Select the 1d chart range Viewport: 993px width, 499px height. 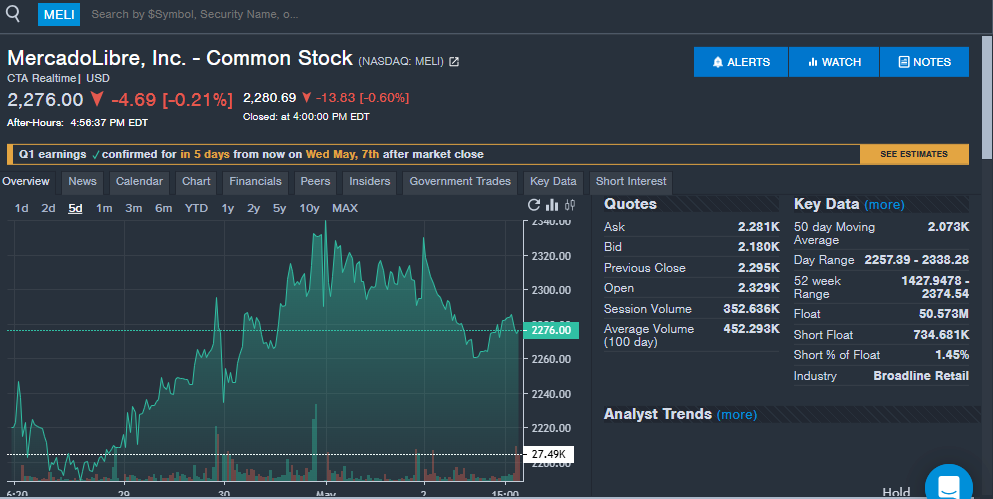(22, 208)
